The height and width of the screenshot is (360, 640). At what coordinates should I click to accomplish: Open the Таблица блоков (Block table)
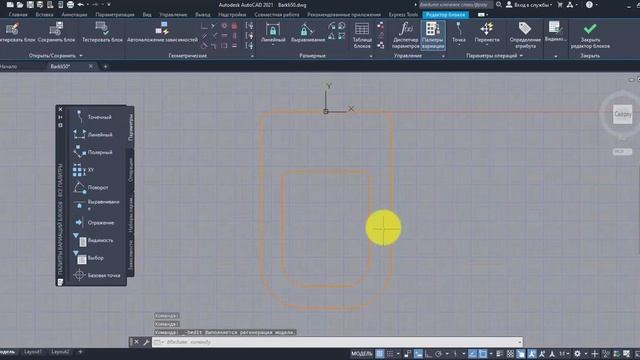tap(362, 35)
